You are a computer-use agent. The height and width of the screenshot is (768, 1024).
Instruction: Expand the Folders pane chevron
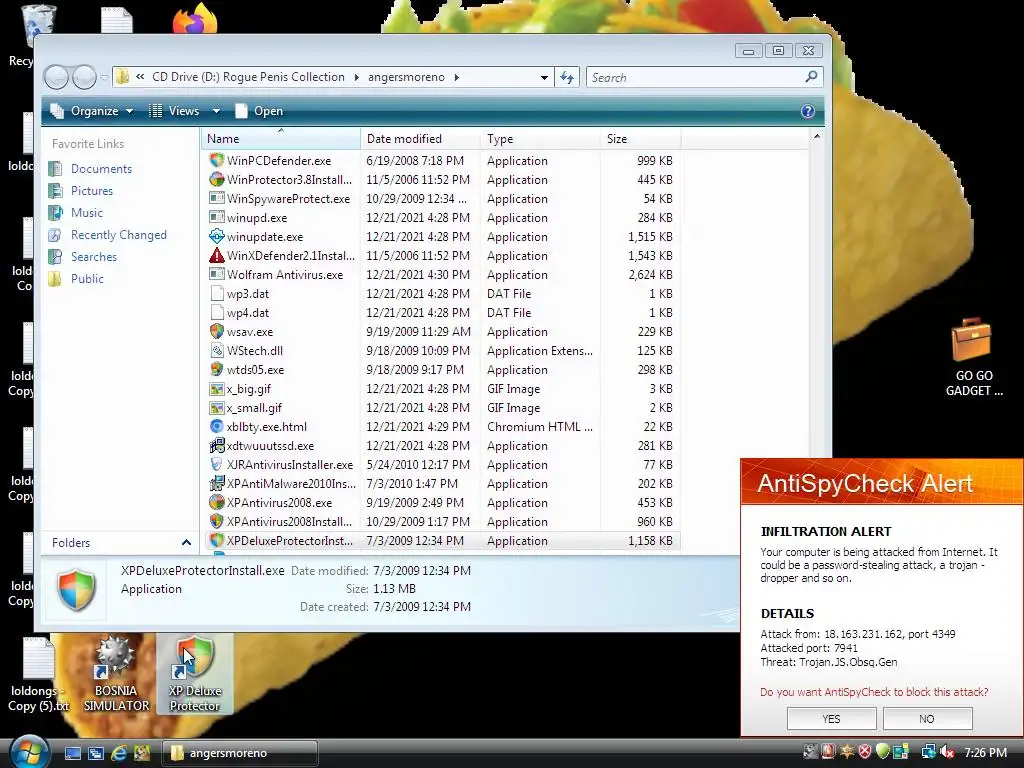186,543
